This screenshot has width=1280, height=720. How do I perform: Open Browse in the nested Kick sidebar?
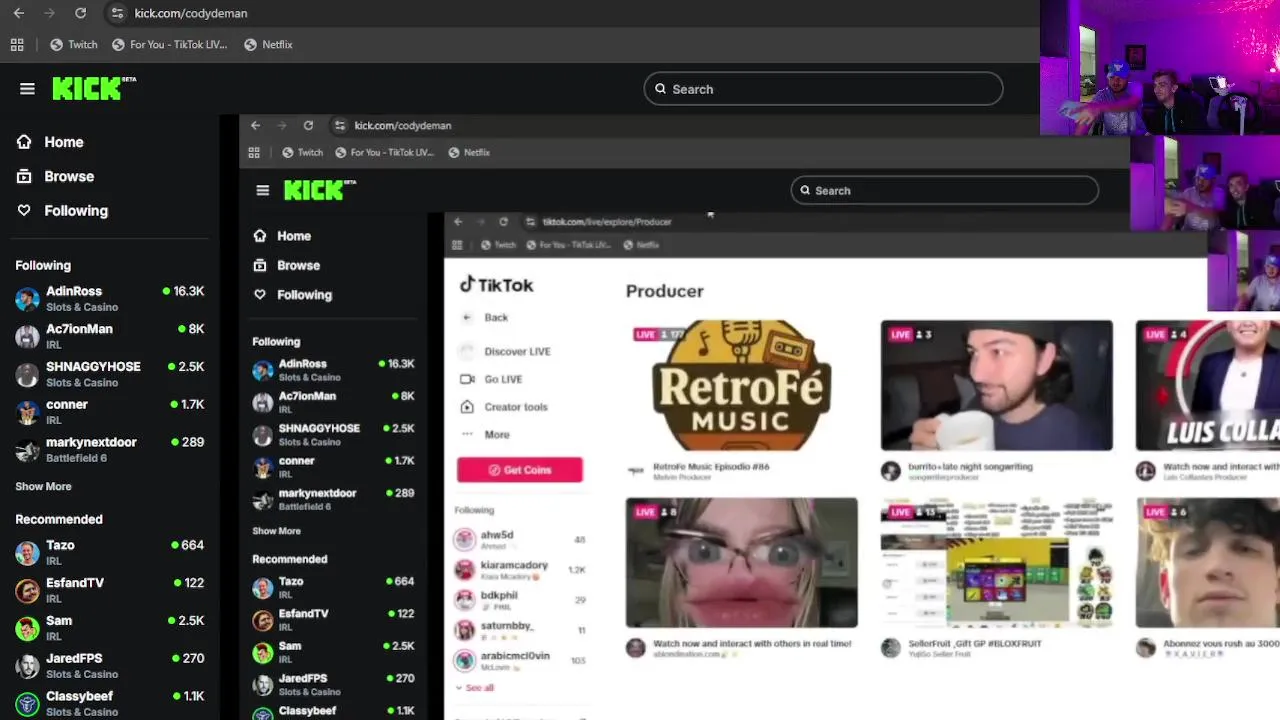299,265
